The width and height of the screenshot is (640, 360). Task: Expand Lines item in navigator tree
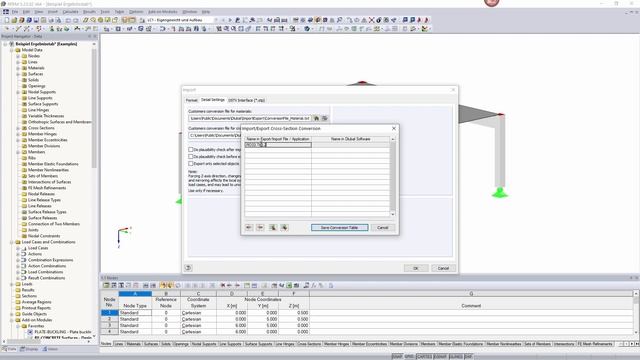tap(18, 62)
